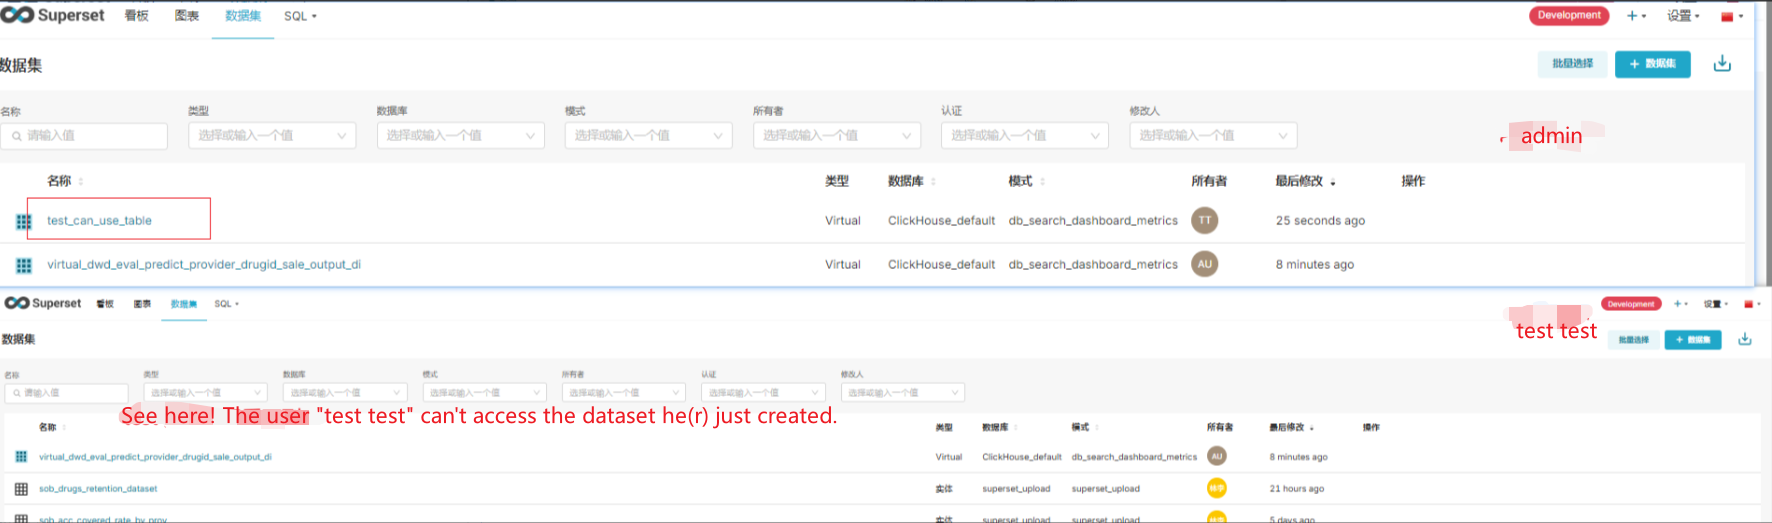
Task: Click the yellow owner avatar on sob_drugs_retention_dataset row
Action: [x=1217, y=488]
